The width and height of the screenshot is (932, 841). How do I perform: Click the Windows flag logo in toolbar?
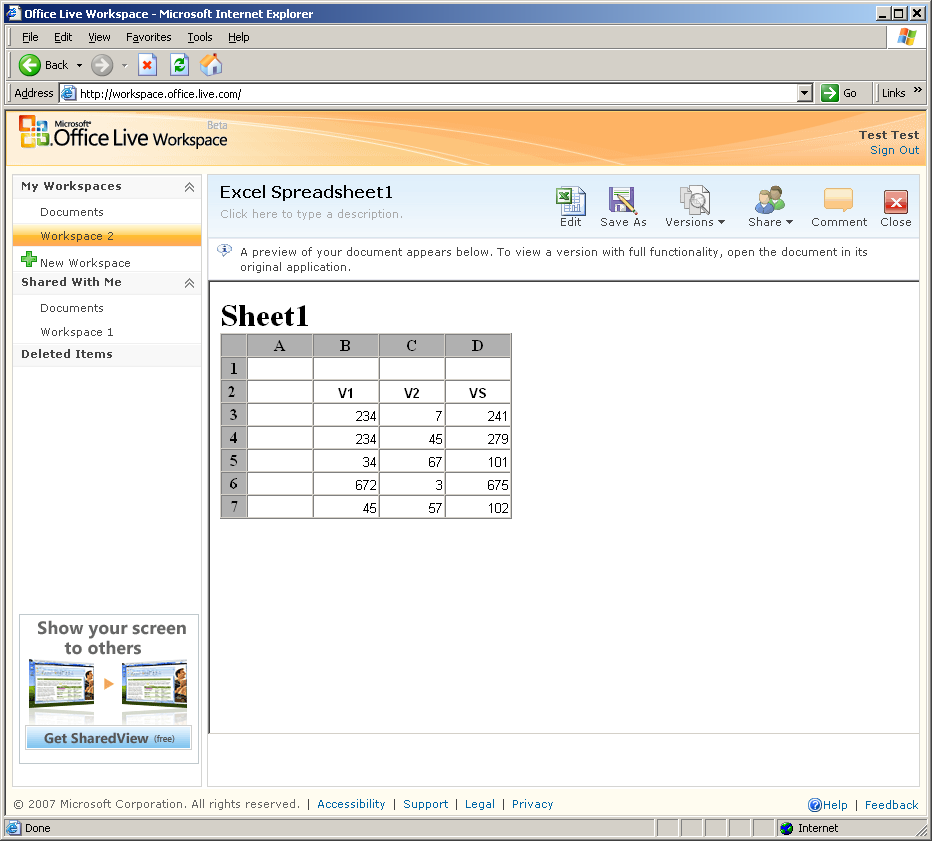[x=906, y=37]
